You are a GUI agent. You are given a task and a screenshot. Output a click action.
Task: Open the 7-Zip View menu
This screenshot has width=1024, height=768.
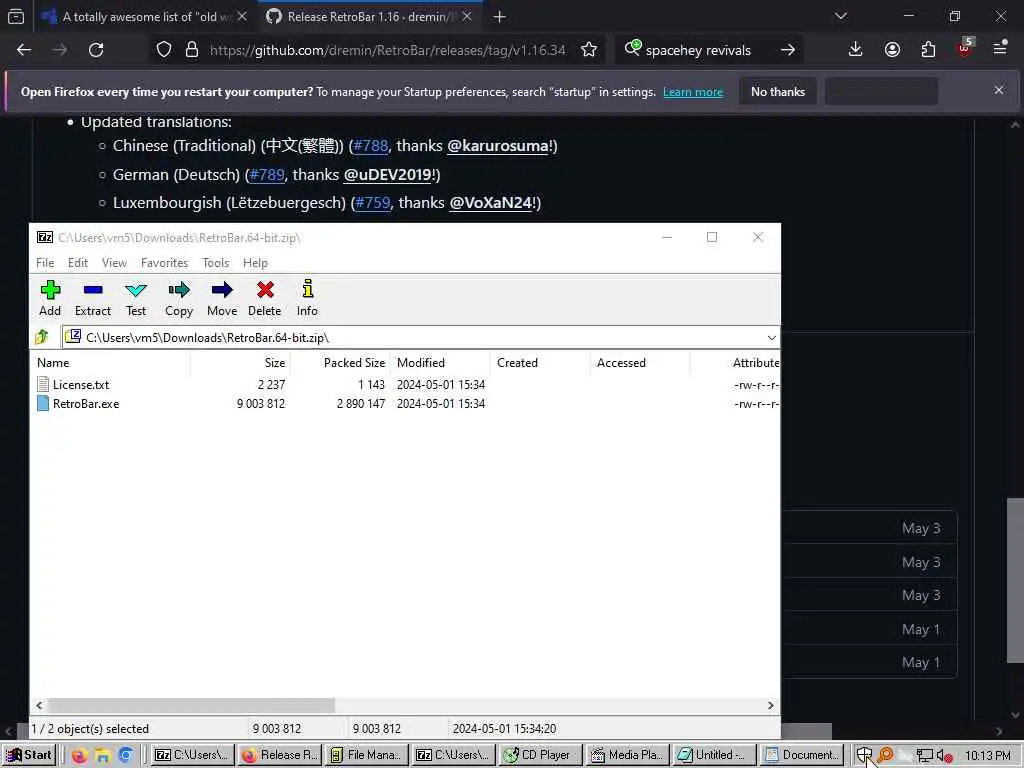pyautogui.click(x=114, y=263)
